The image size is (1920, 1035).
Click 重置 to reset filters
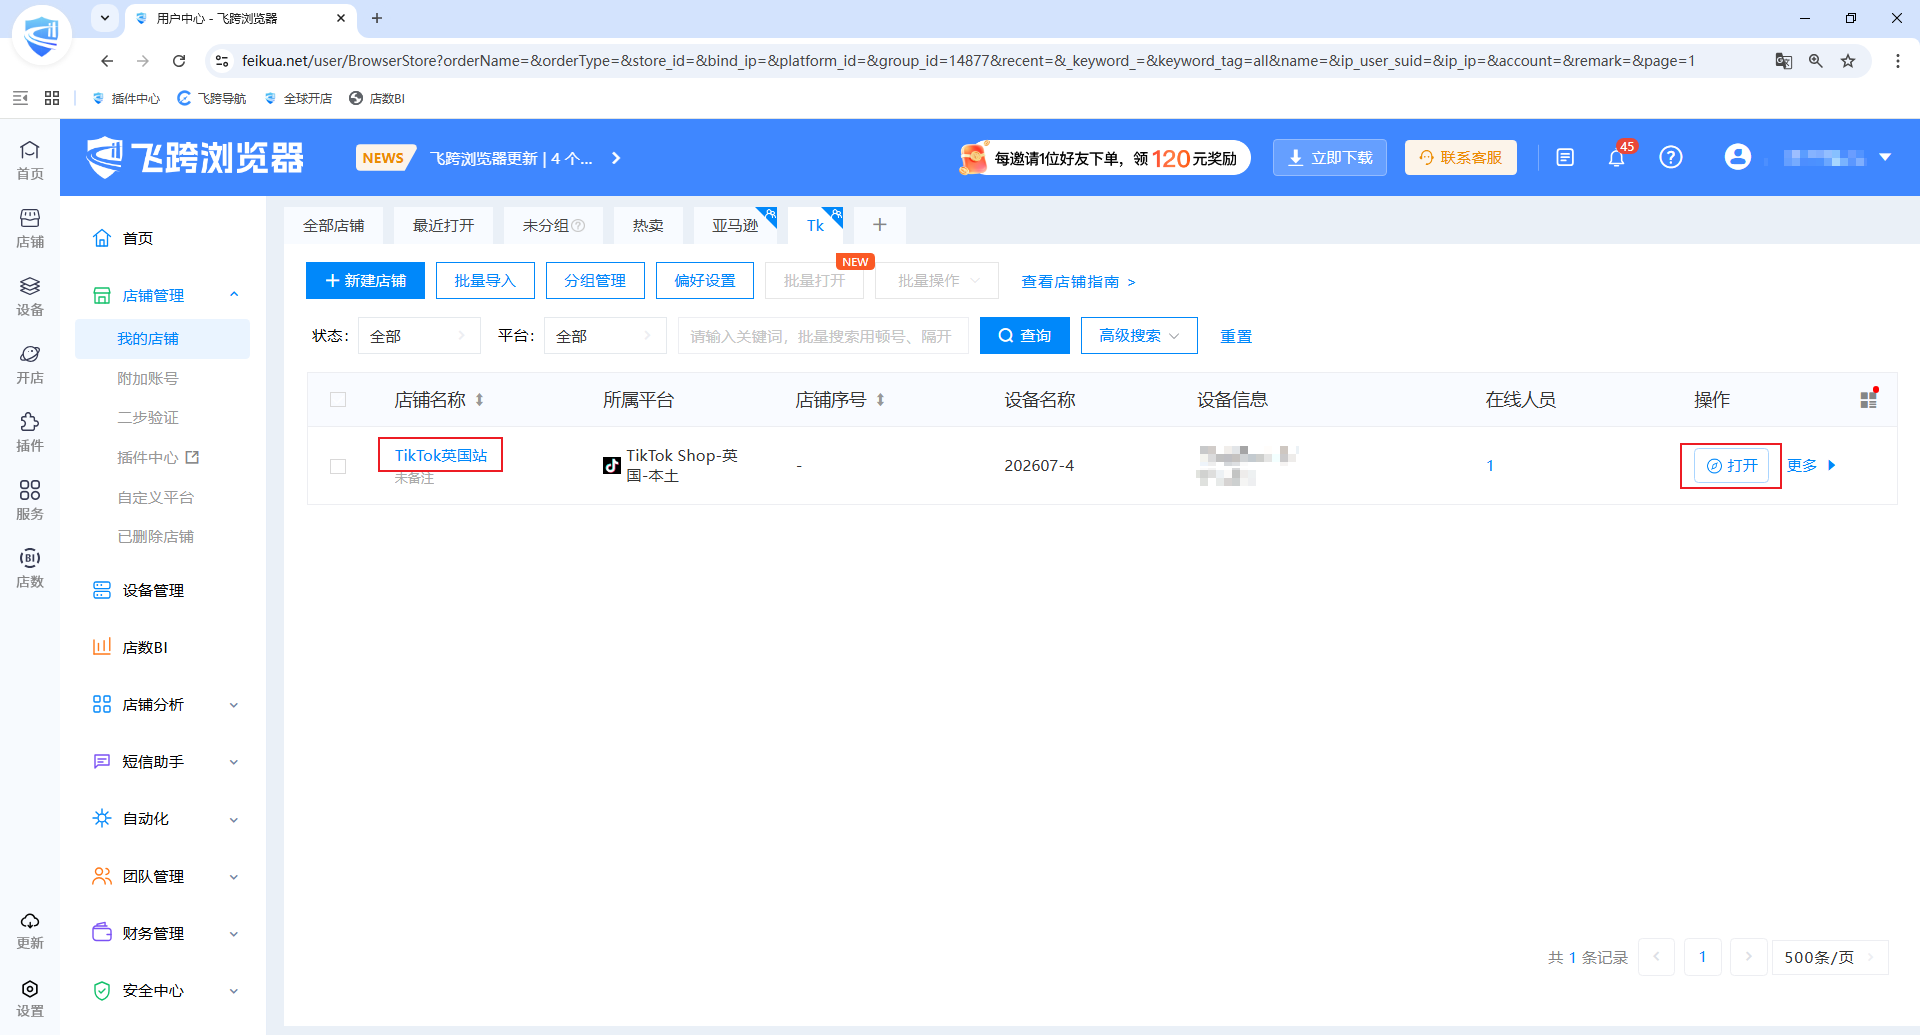click(x=1236, y=336)
